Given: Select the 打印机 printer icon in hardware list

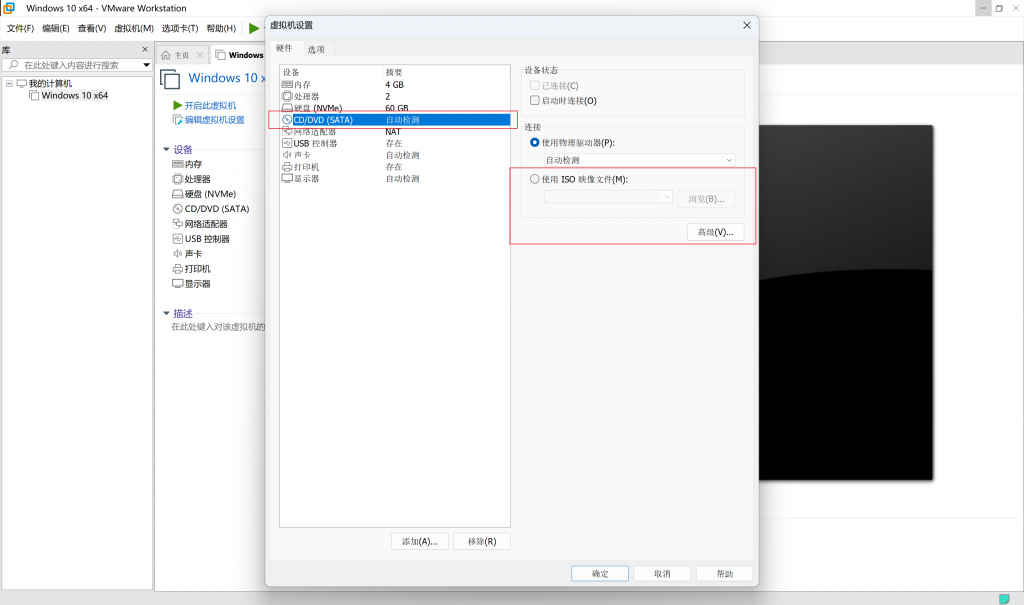Looking at the screenshot, I should [287, 167].
